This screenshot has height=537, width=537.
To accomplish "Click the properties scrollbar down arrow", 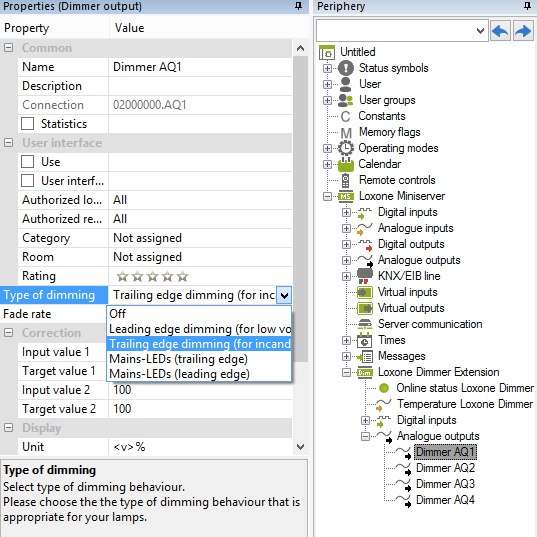I will 300,447.
